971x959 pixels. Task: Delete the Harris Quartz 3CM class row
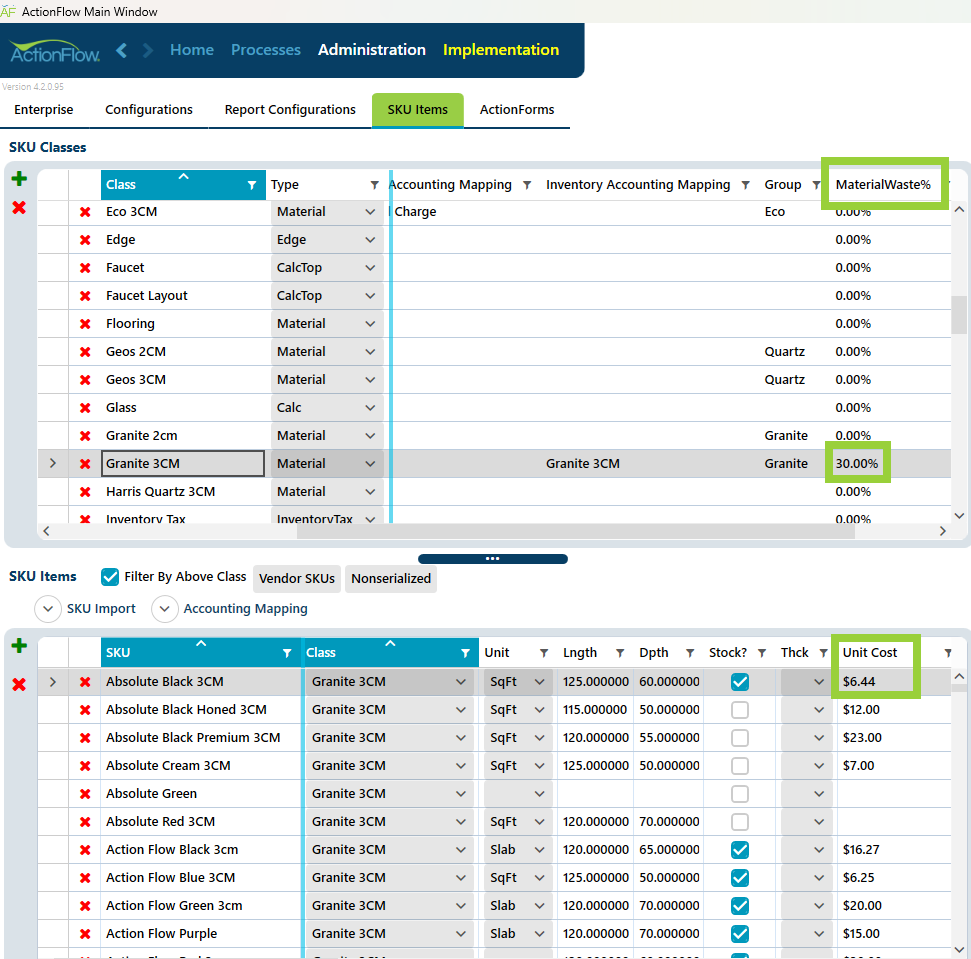[x=85, y=492]
